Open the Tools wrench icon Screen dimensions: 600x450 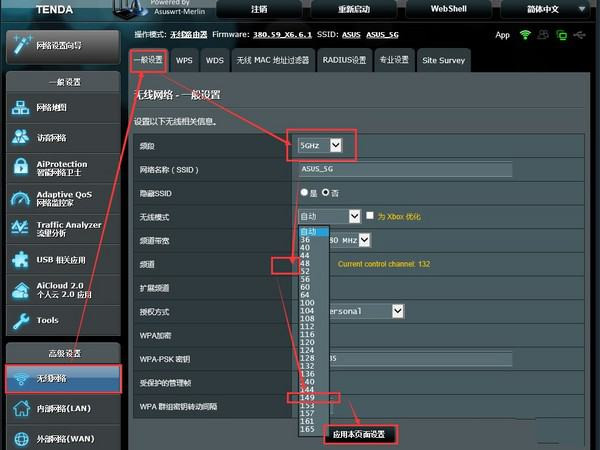point(21,320)
